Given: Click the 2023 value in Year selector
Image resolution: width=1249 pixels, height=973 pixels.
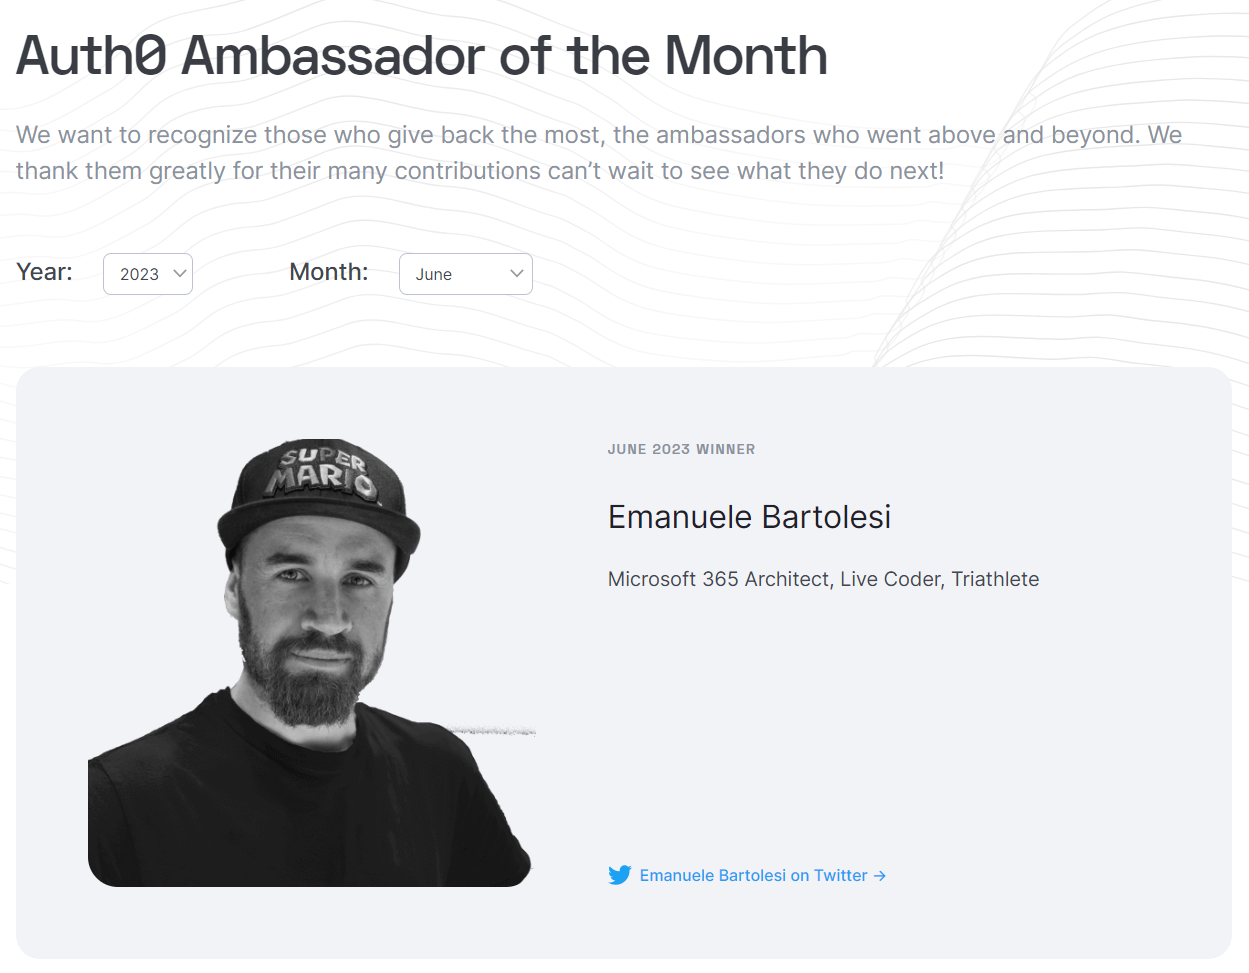Looking at the screenshot, I should point(139,274).
